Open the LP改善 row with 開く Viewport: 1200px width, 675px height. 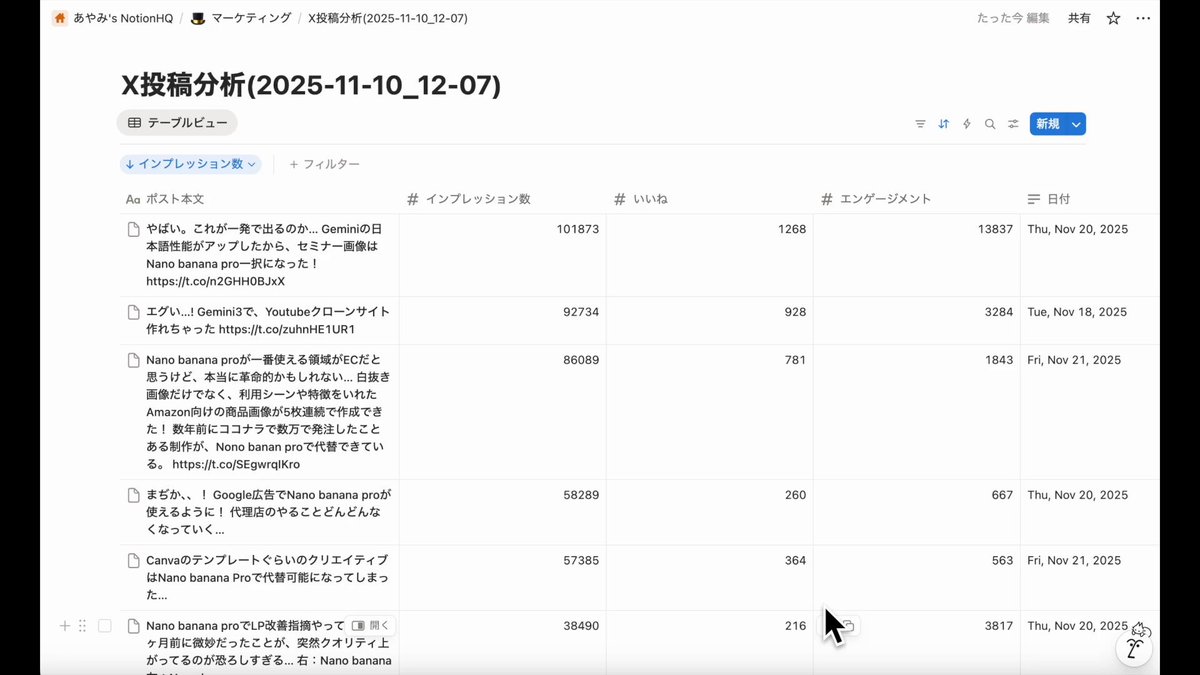coord(372,625)
